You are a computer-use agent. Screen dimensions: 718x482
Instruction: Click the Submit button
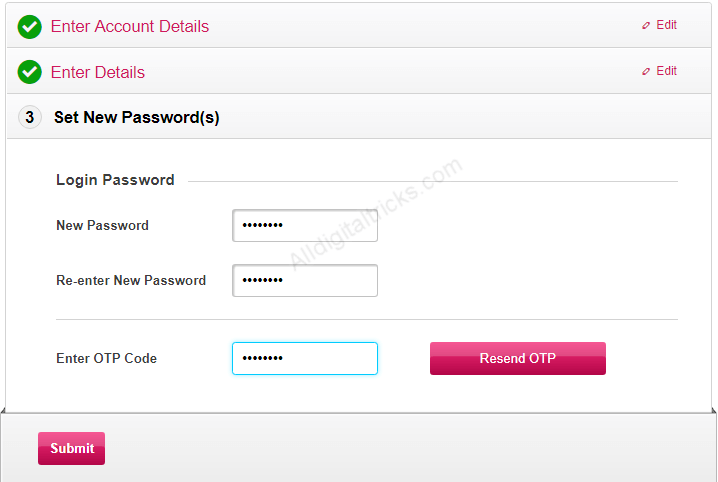click(71, 448)
